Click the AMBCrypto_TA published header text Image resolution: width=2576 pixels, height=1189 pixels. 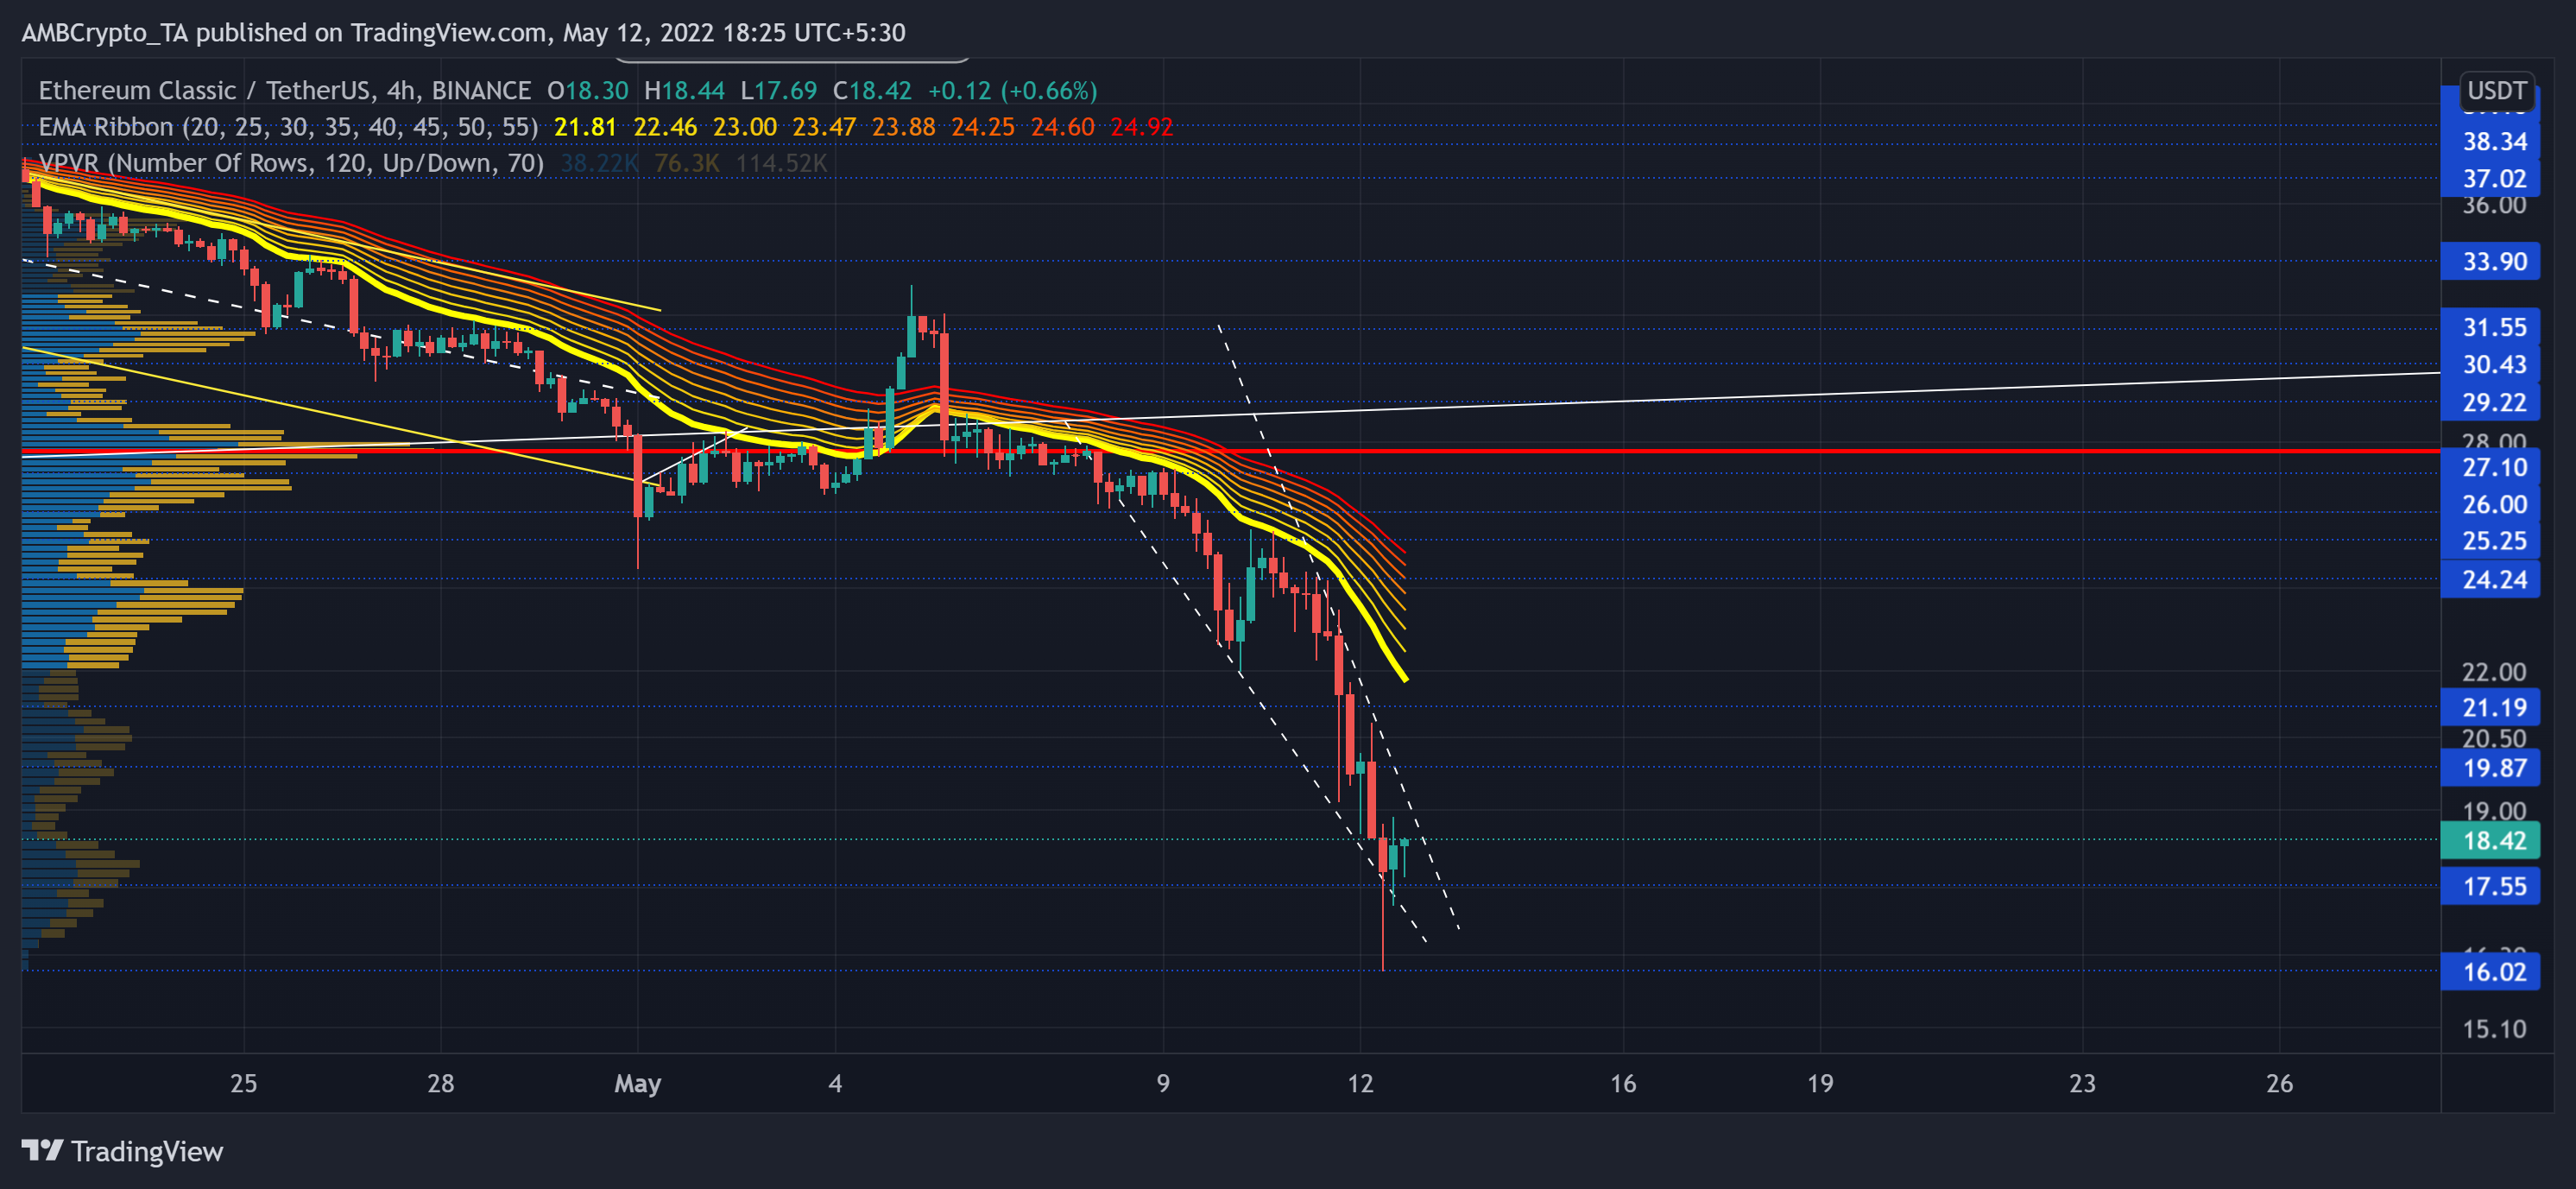coord(463,33)
